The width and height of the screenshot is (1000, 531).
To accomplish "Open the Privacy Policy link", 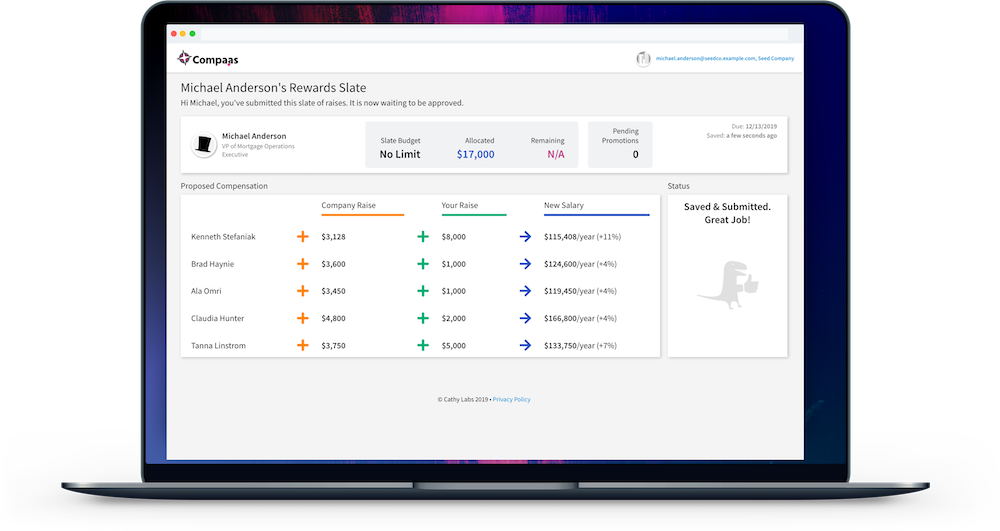I will [x=511, y=400].
